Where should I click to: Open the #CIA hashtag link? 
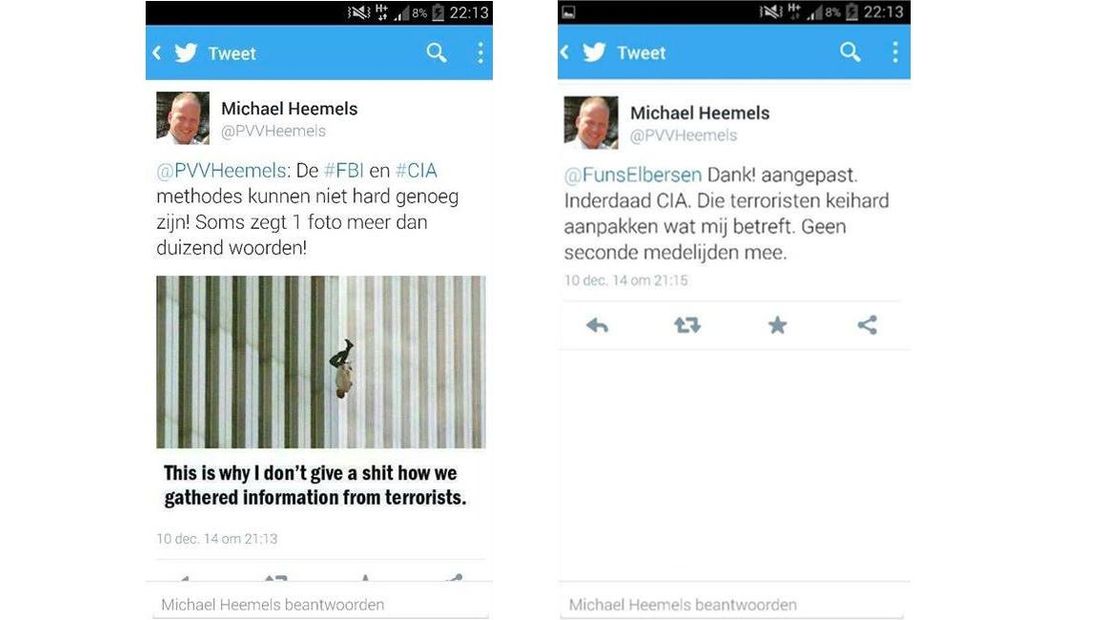(416, 171)
